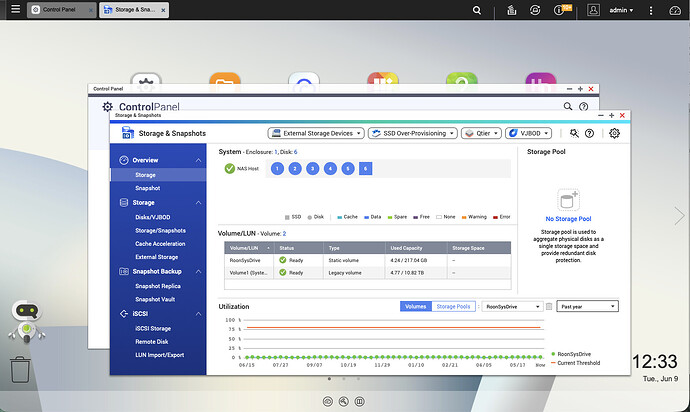Switch to the Storage & Snapshots taskbar tab

point(134,10)
